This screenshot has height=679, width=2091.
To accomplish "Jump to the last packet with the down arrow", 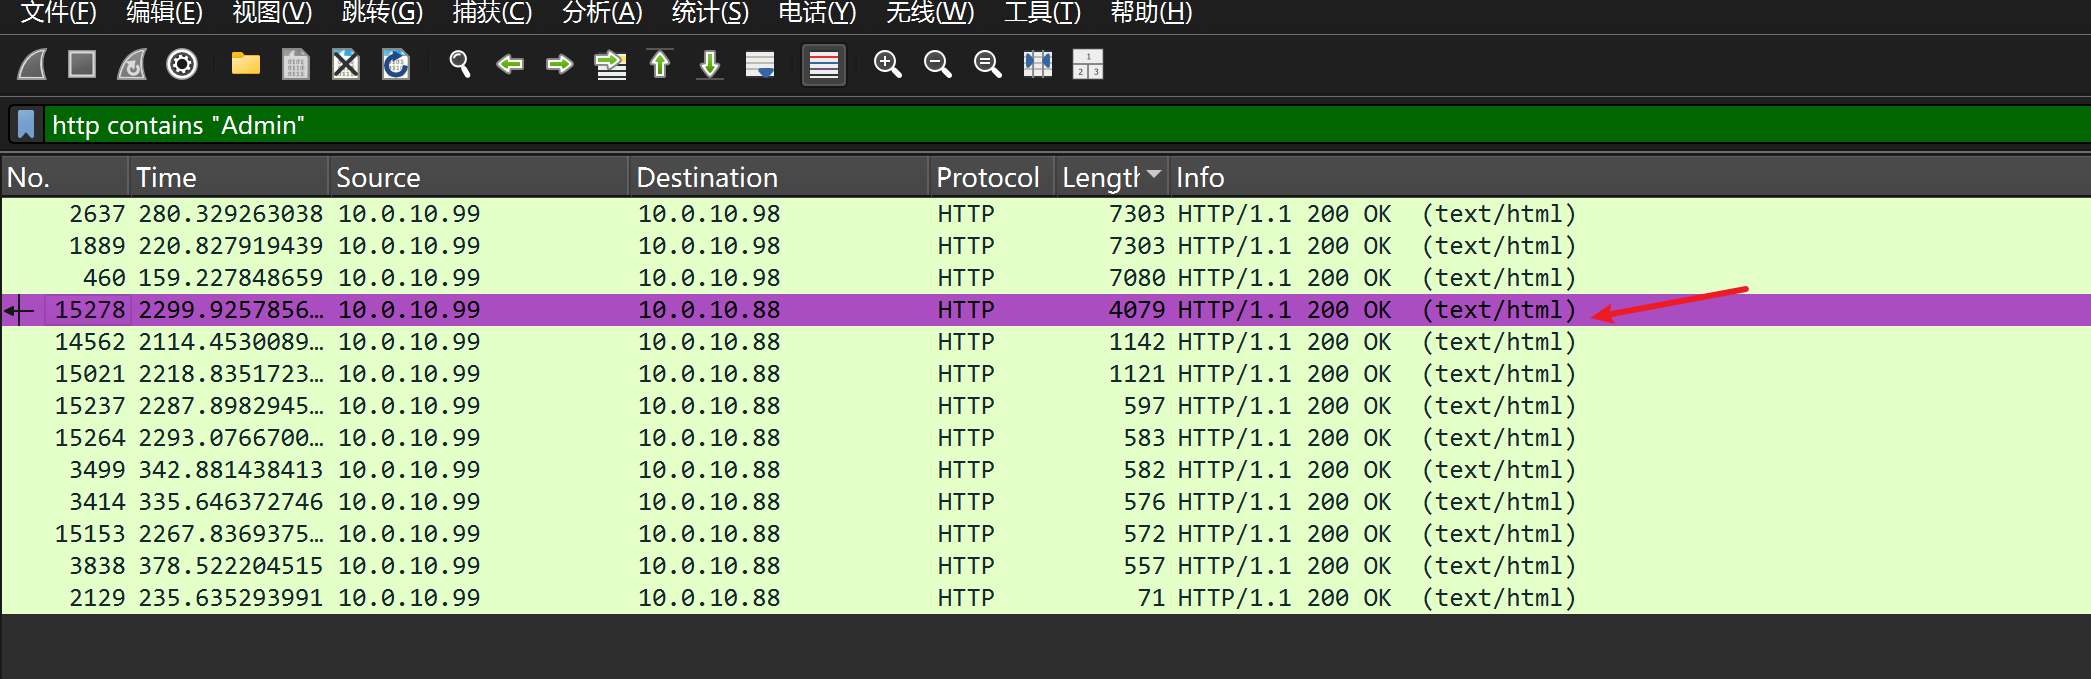I will point(710,65).
